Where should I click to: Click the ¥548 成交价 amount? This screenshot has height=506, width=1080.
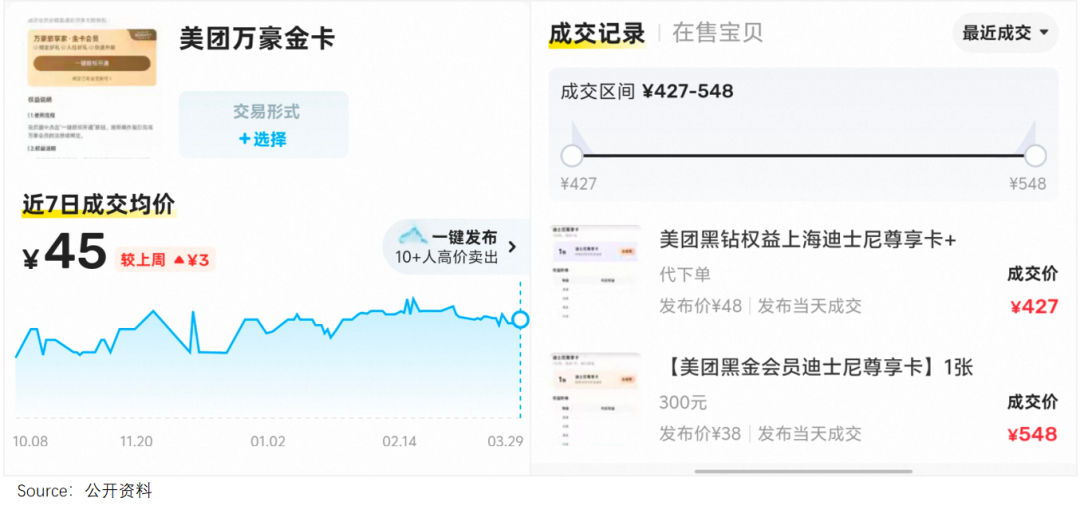click(x=1033, y=435)
